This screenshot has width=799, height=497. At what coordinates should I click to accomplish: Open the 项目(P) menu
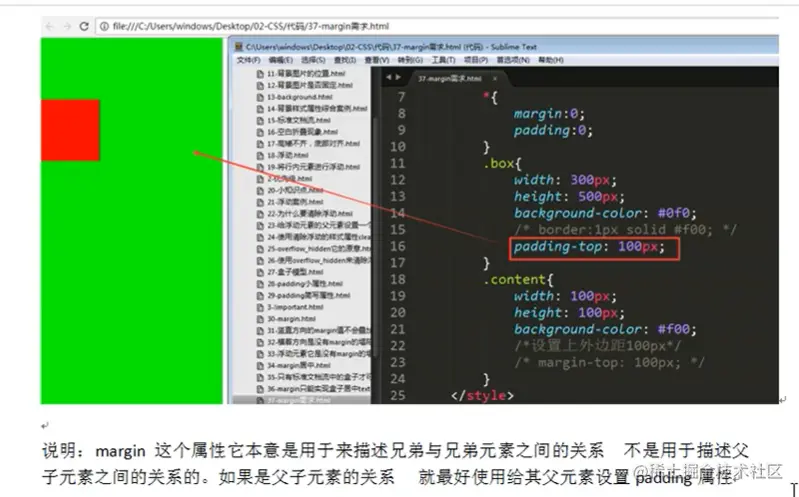(475, 60)
